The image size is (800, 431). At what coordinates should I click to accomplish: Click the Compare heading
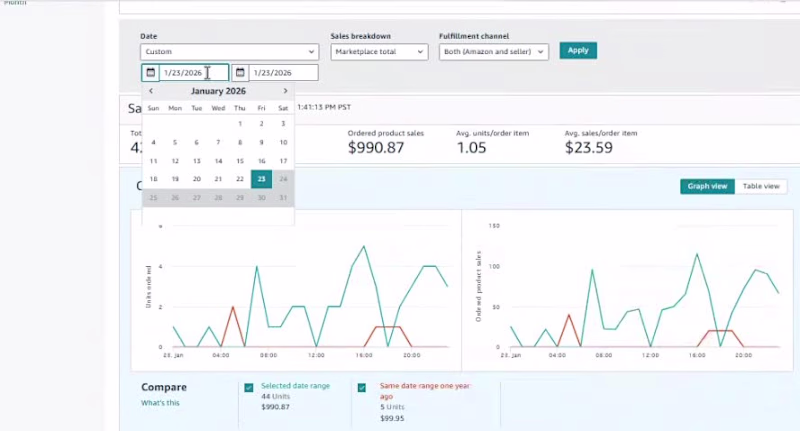coord(164,387)
